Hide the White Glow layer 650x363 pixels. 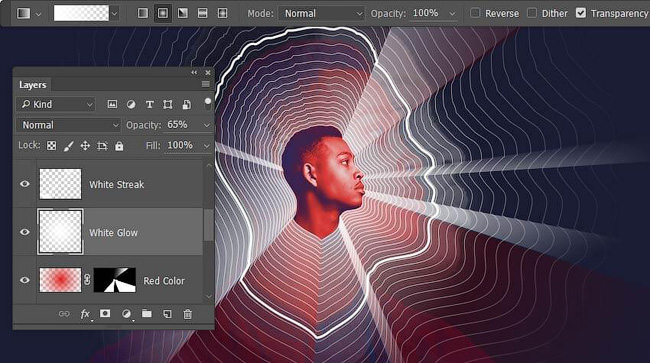[x=25, y=232]
